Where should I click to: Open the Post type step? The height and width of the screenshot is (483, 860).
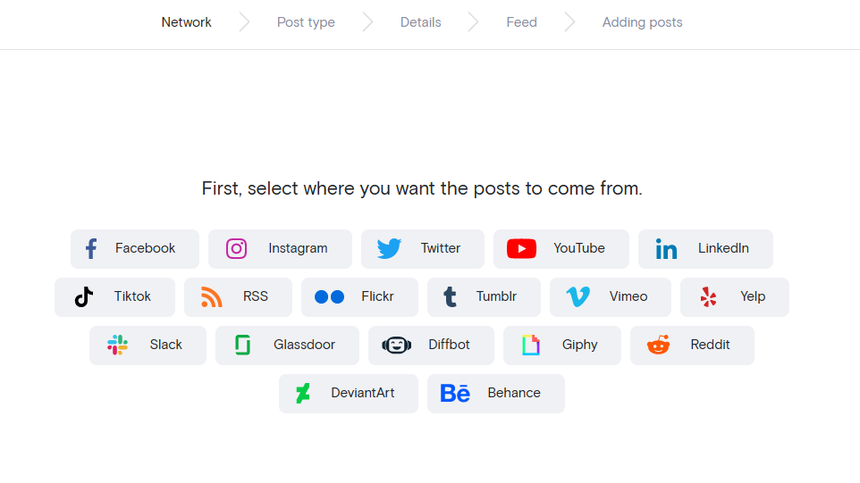coord(306,22)
